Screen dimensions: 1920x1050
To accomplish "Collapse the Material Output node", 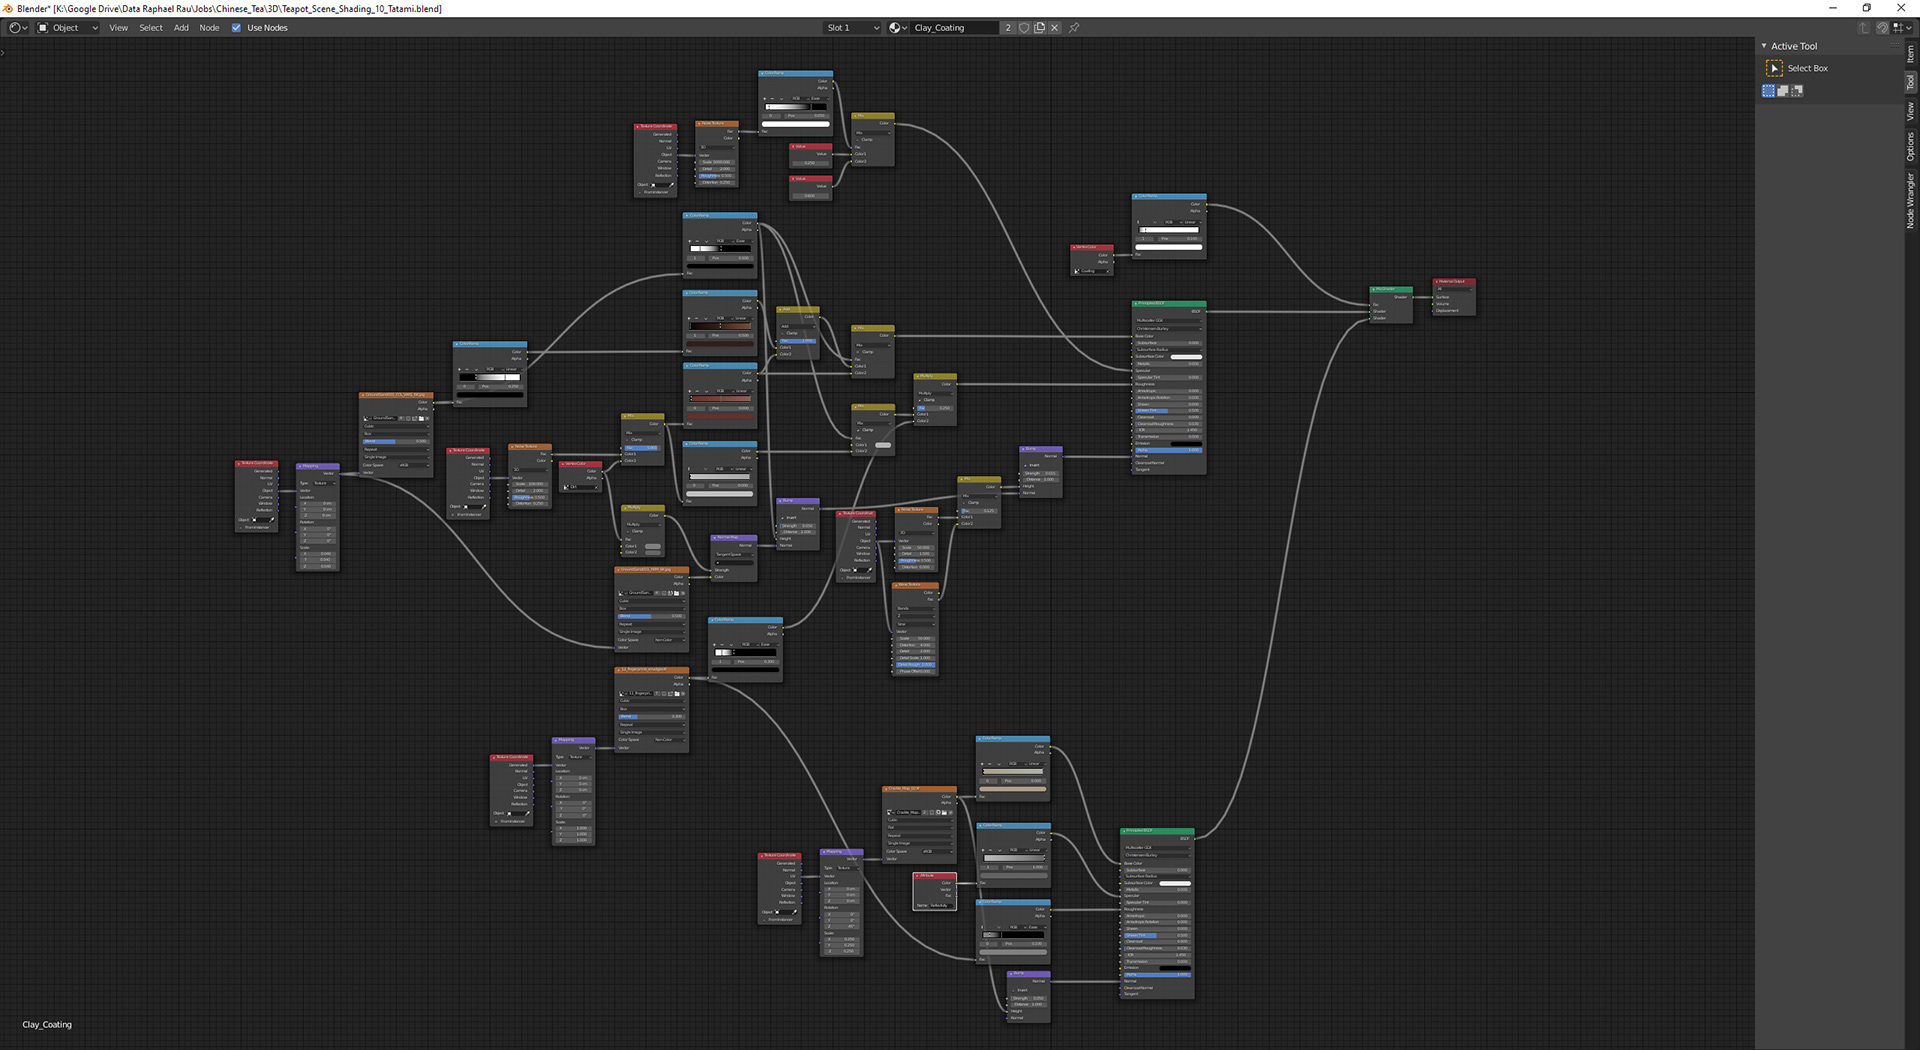I will coord(1436,281).
